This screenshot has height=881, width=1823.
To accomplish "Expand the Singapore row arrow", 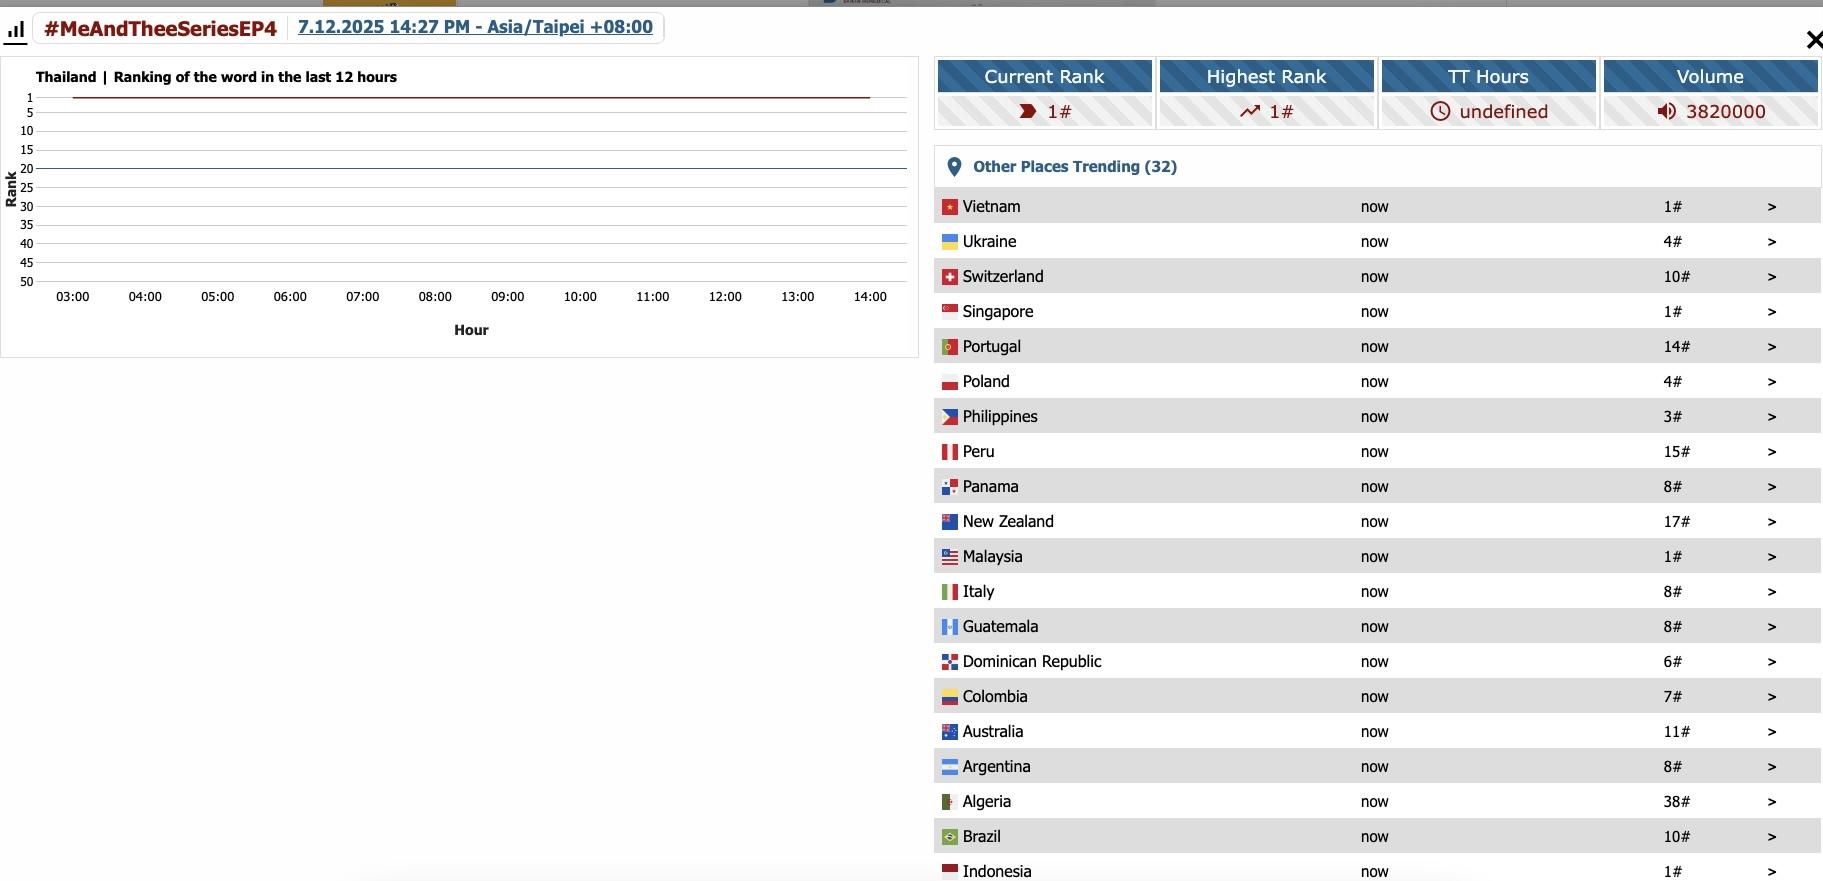I will point(1771,312).
